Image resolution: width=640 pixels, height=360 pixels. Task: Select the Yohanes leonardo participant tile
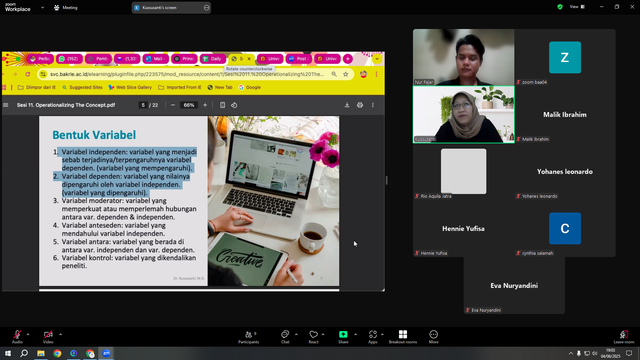[x=565, y=171]
